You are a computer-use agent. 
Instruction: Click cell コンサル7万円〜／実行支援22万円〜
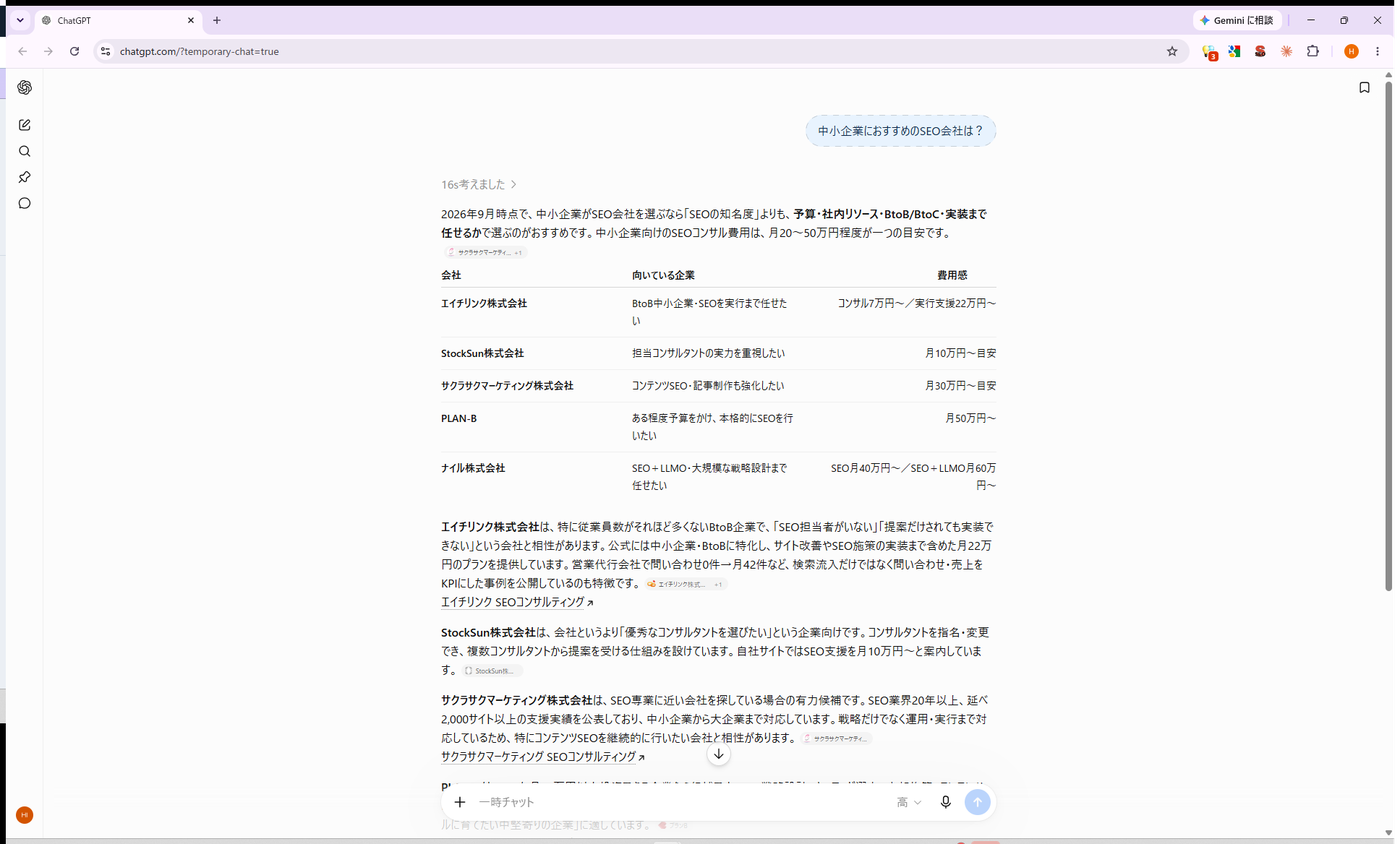[x=917, y=303]
